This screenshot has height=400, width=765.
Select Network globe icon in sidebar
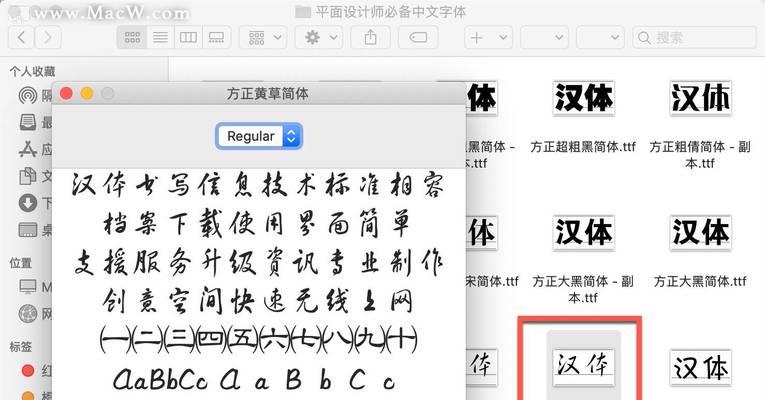28,313
